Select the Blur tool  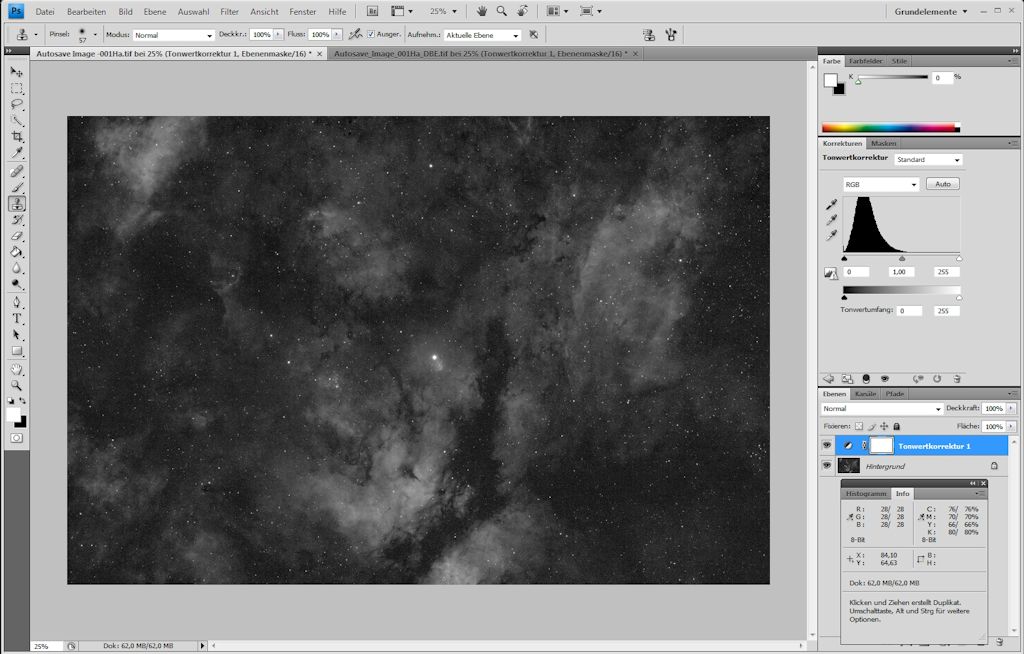click(x=17, y=269)
